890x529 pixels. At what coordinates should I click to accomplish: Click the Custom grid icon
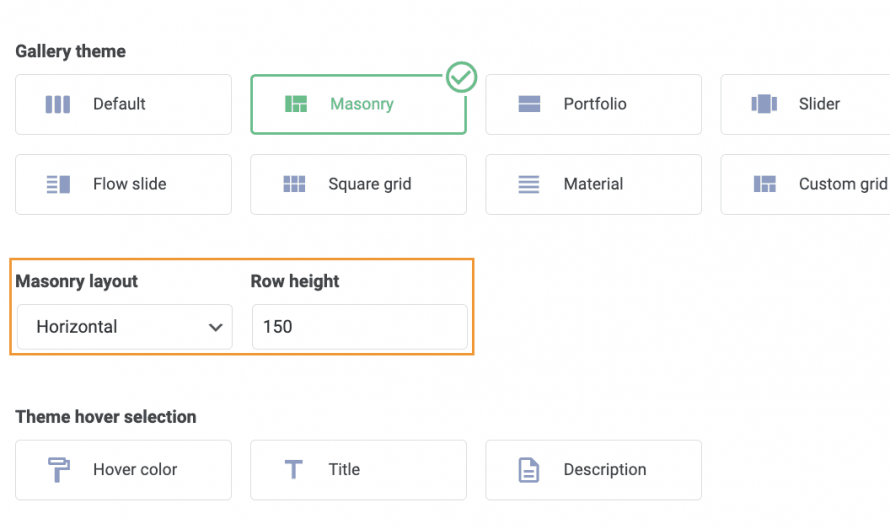click(764, 184)
